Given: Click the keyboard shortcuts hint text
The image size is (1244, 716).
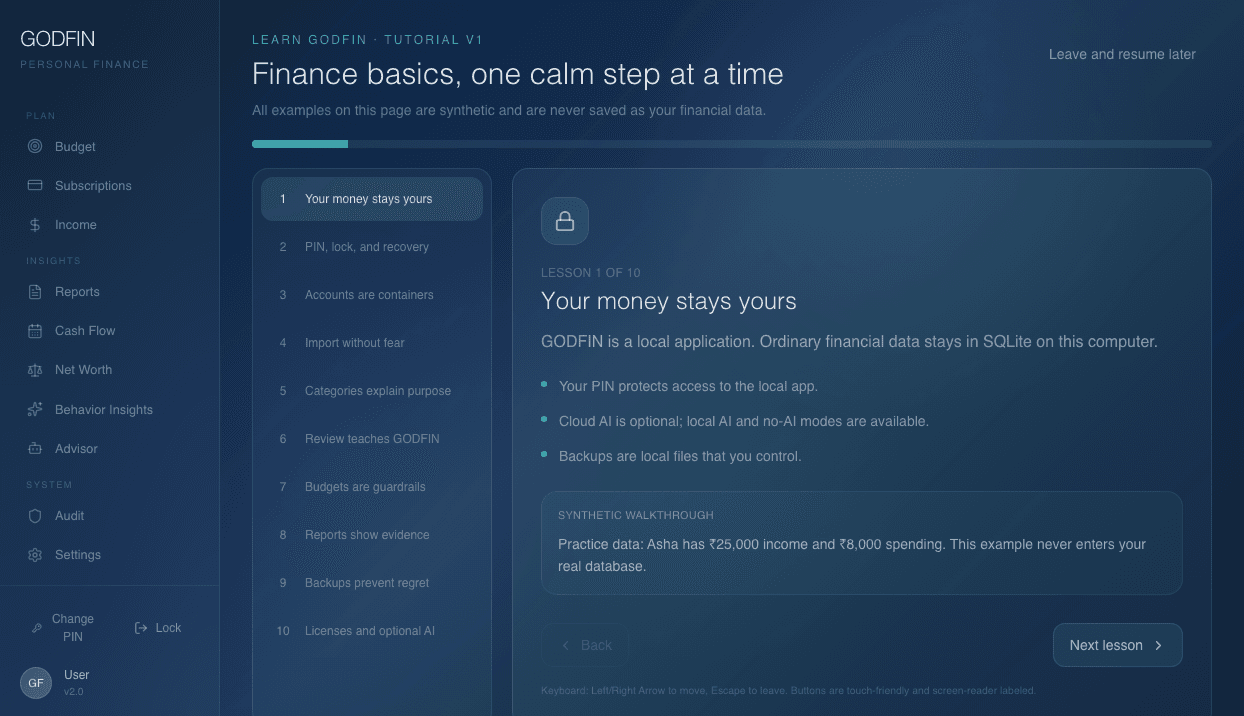Looking at the screenshot, I should pyautogui.click(x=788, y=690).
